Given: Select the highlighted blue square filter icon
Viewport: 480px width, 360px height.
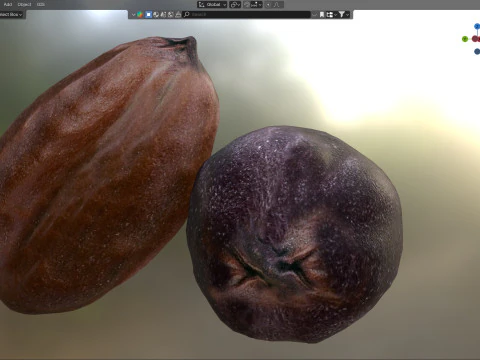Looking at the screenshot, I should point(148,15).
